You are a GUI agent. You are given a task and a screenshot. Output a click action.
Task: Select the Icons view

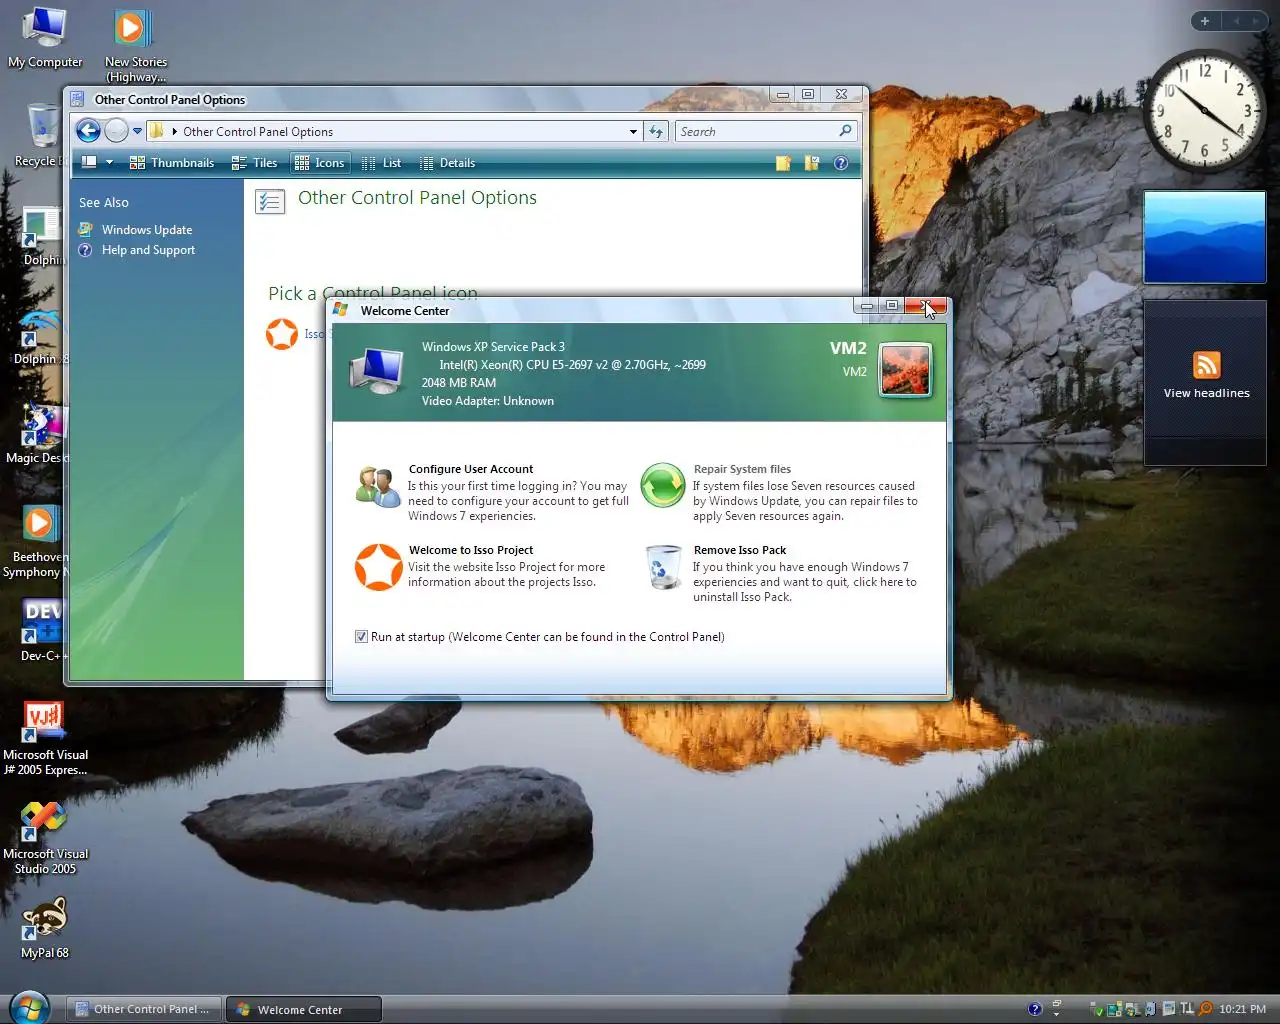point(319,163)
